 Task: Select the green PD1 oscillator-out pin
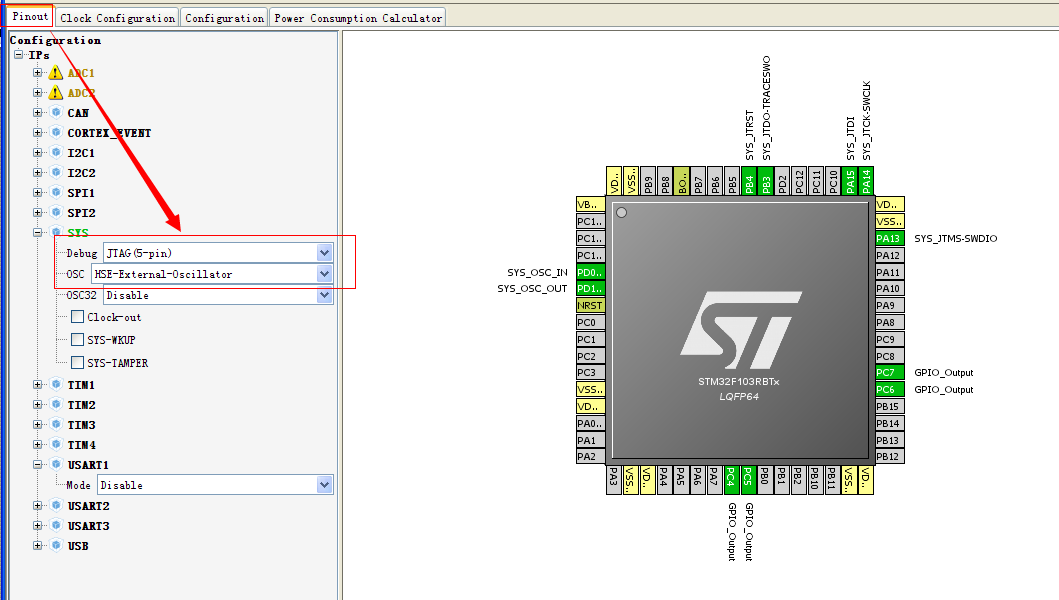590,289
